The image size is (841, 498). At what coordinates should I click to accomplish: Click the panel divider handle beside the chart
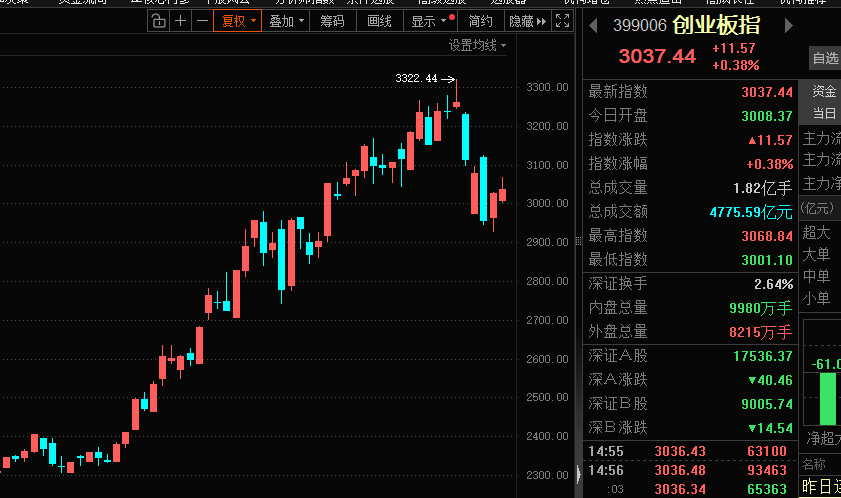tap(580, 241)
